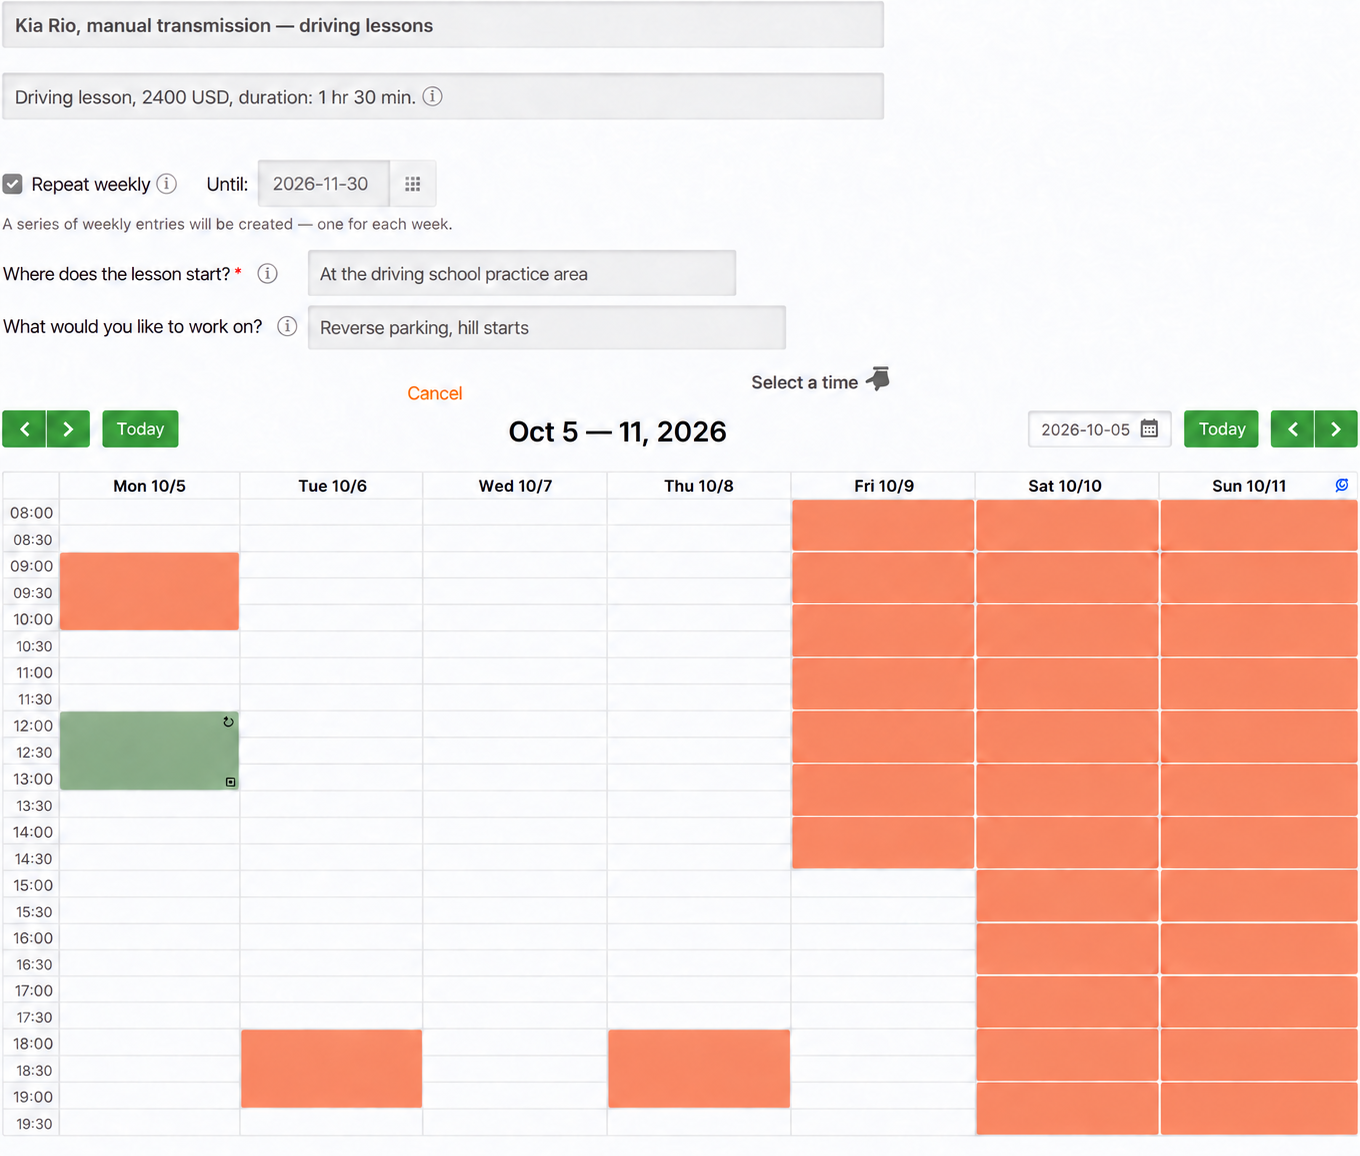The image size is (1360, 1156).
Task: Click the repeat arrow icon on the green slot
Action: tap(228, 722)
